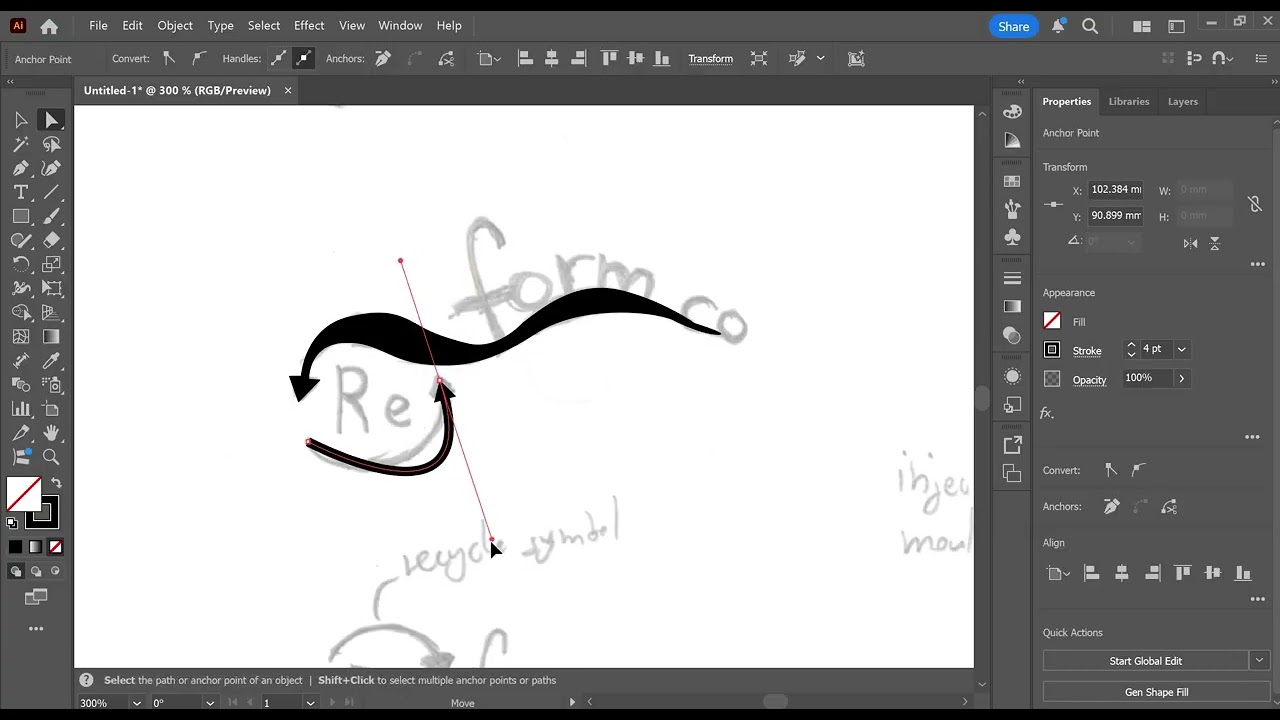Select the Scale tool
Image resolution: width=1280 pixels, height=720 pixels.
[x=51, y=264]
